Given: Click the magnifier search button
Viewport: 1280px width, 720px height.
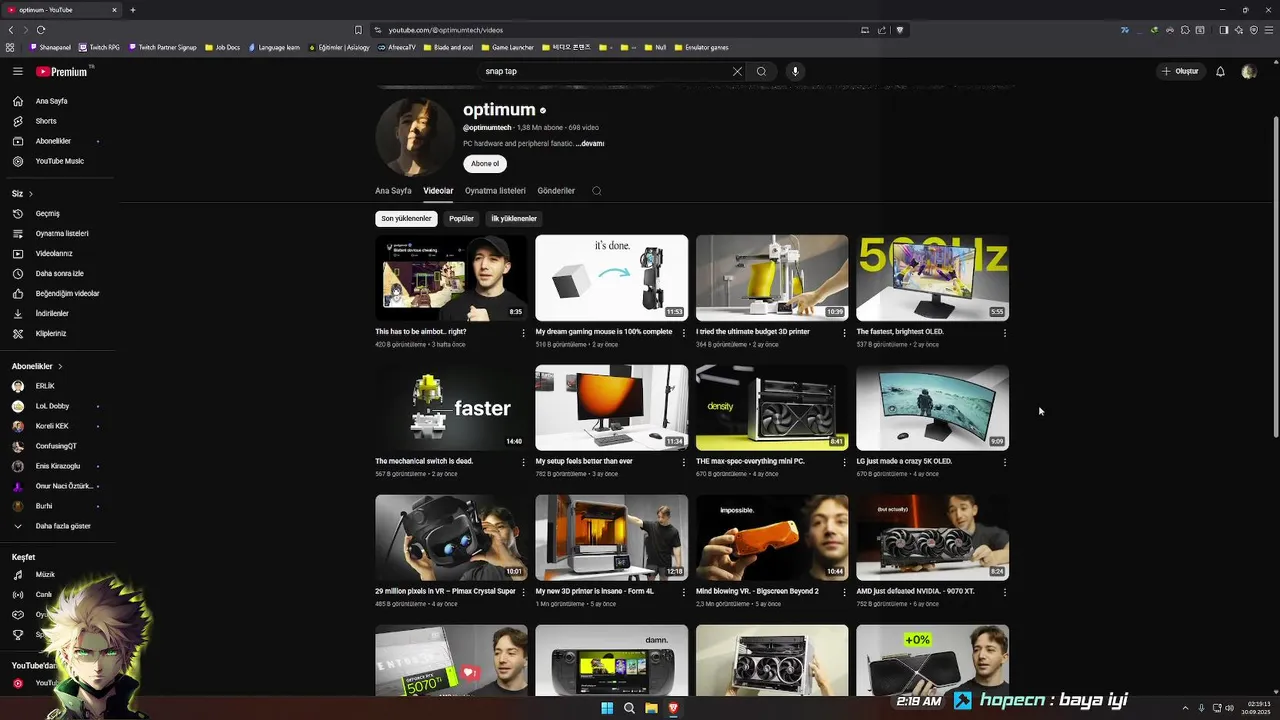Looking at the screenshot, I should click(x=761, y=71).
